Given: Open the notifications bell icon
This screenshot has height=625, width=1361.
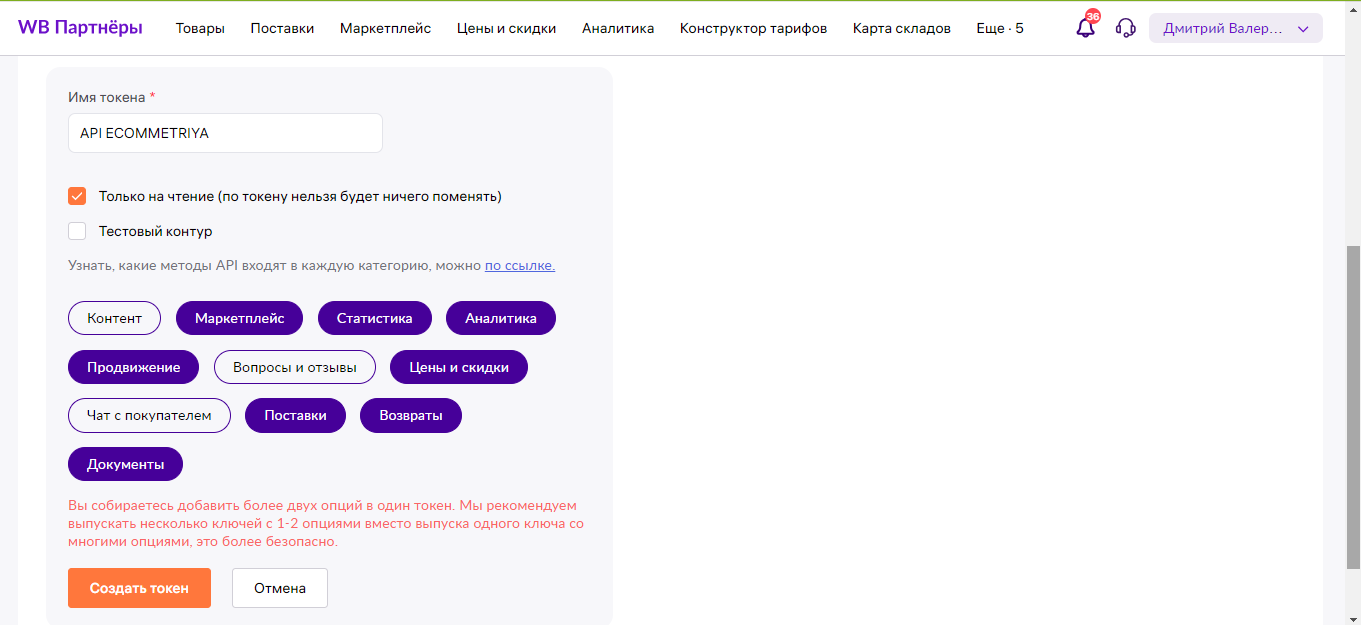Looking at the screenshot, I should pos(1085,28).
